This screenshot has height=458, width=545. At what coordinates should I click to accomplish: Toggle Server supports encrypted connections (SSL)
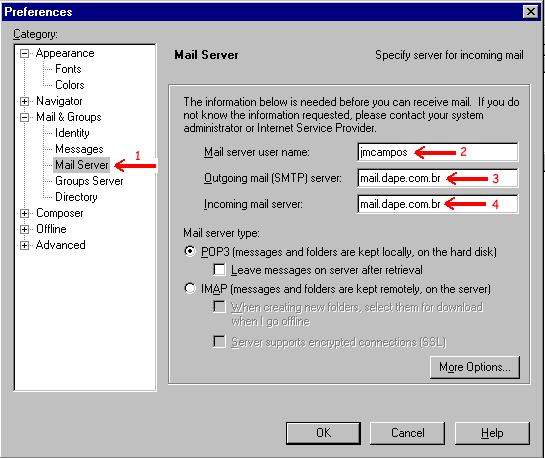point(219,342)
